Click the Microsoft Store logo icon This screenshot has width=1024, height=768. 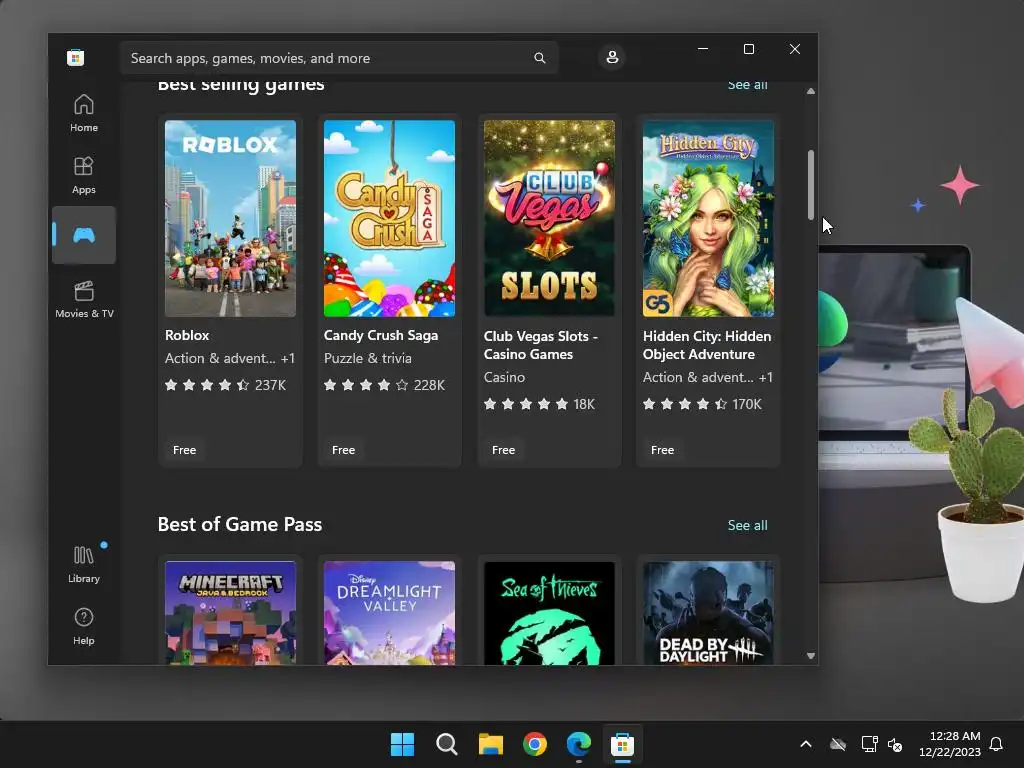coord(76,57)
